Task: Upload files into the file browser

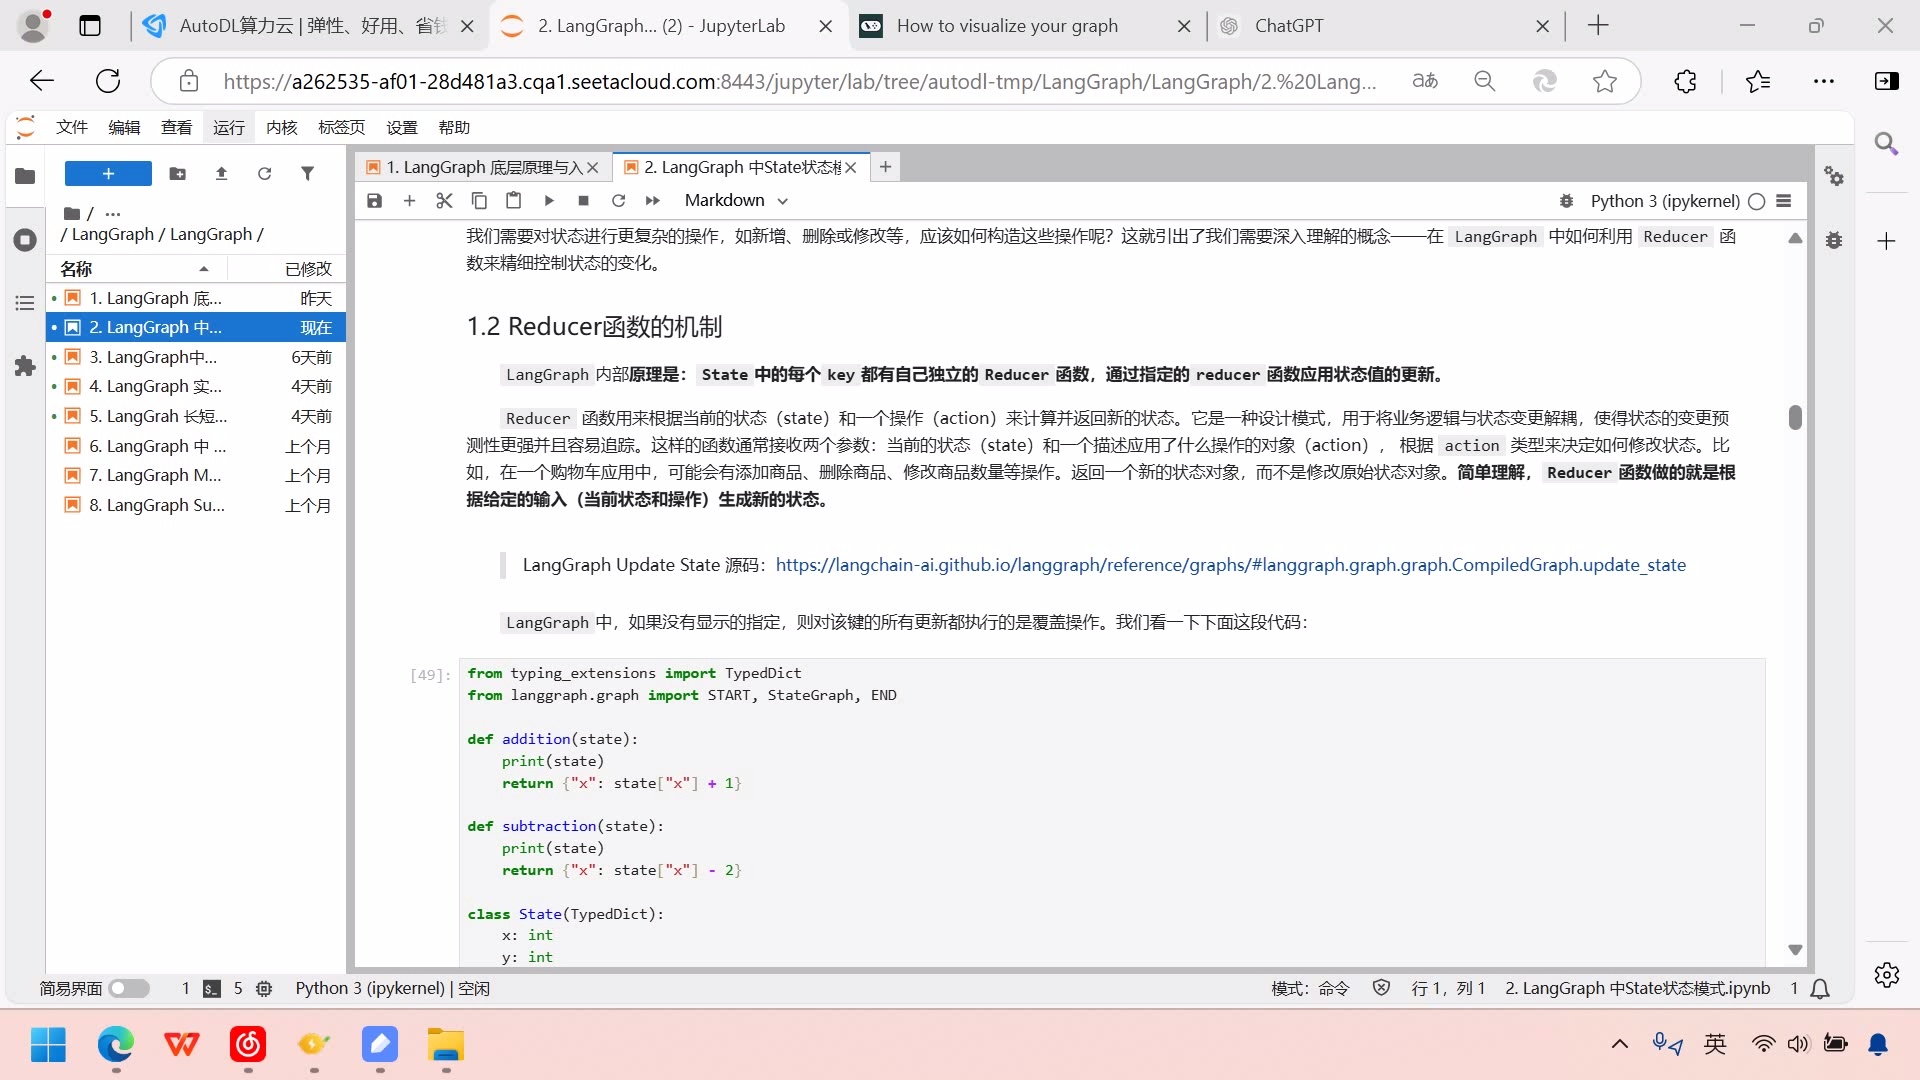Action: [221, 173]
